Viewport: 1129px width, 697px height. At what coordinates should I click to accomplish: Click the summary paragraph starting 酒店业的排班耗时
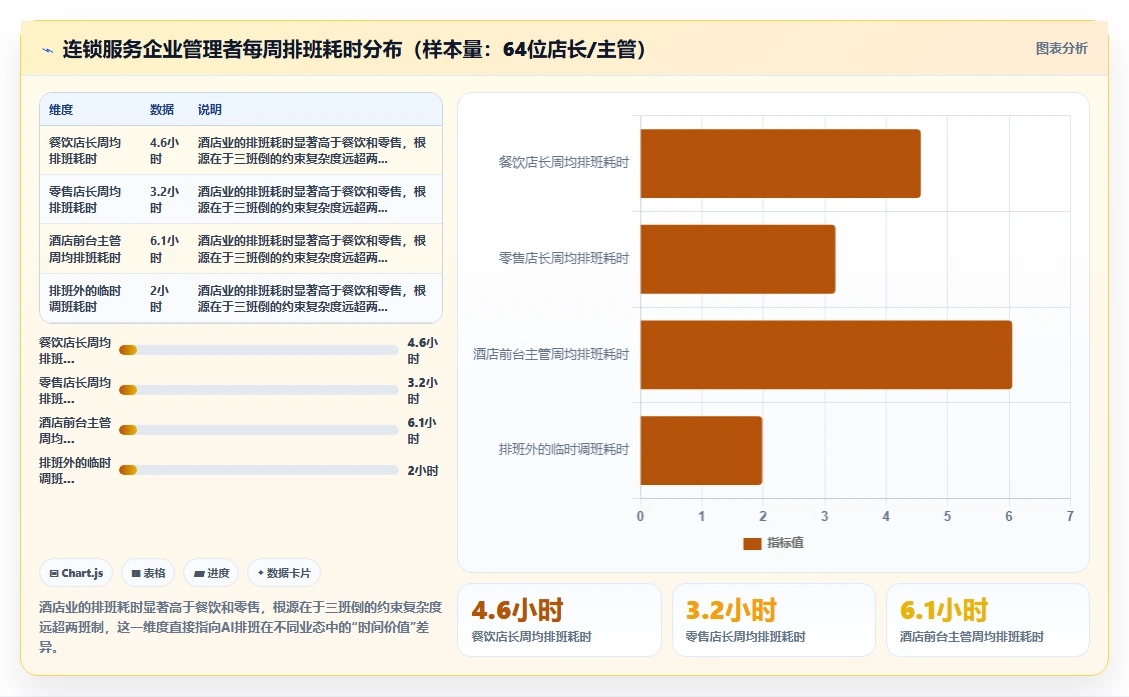tap(240, 626)
